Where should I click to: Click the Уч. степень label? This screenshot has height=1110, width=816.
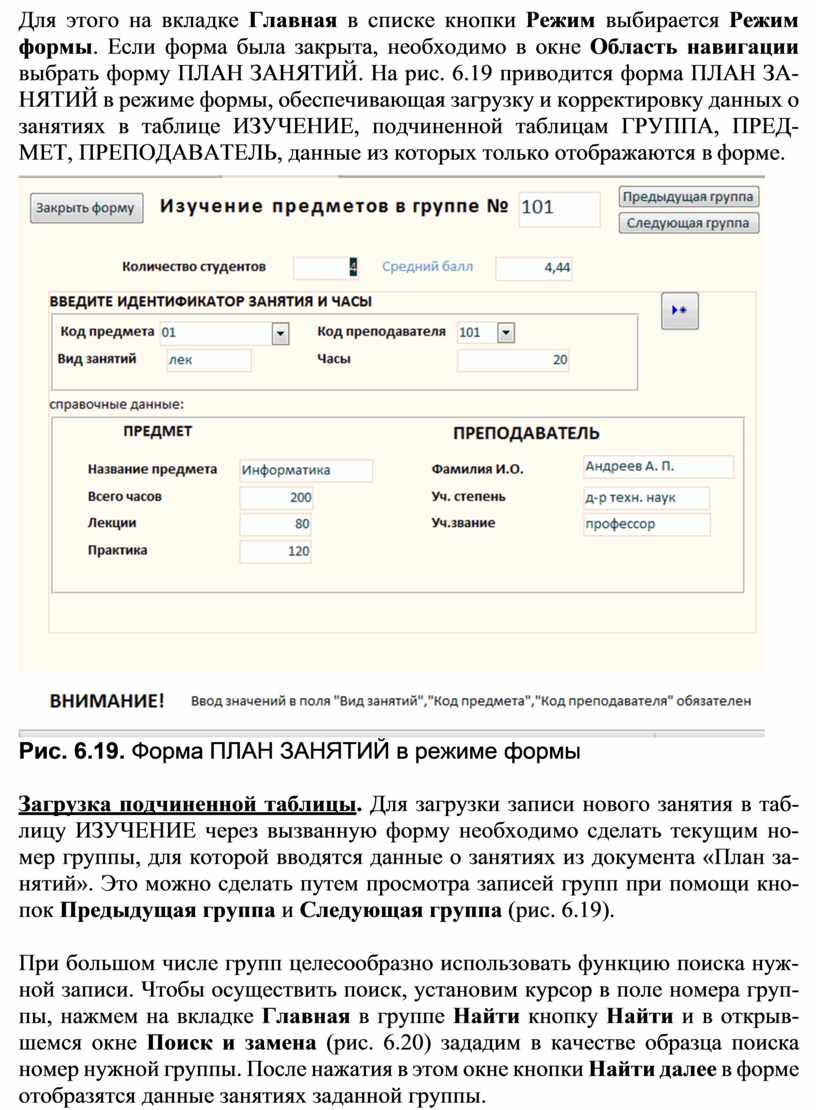[x=469, y=497]
